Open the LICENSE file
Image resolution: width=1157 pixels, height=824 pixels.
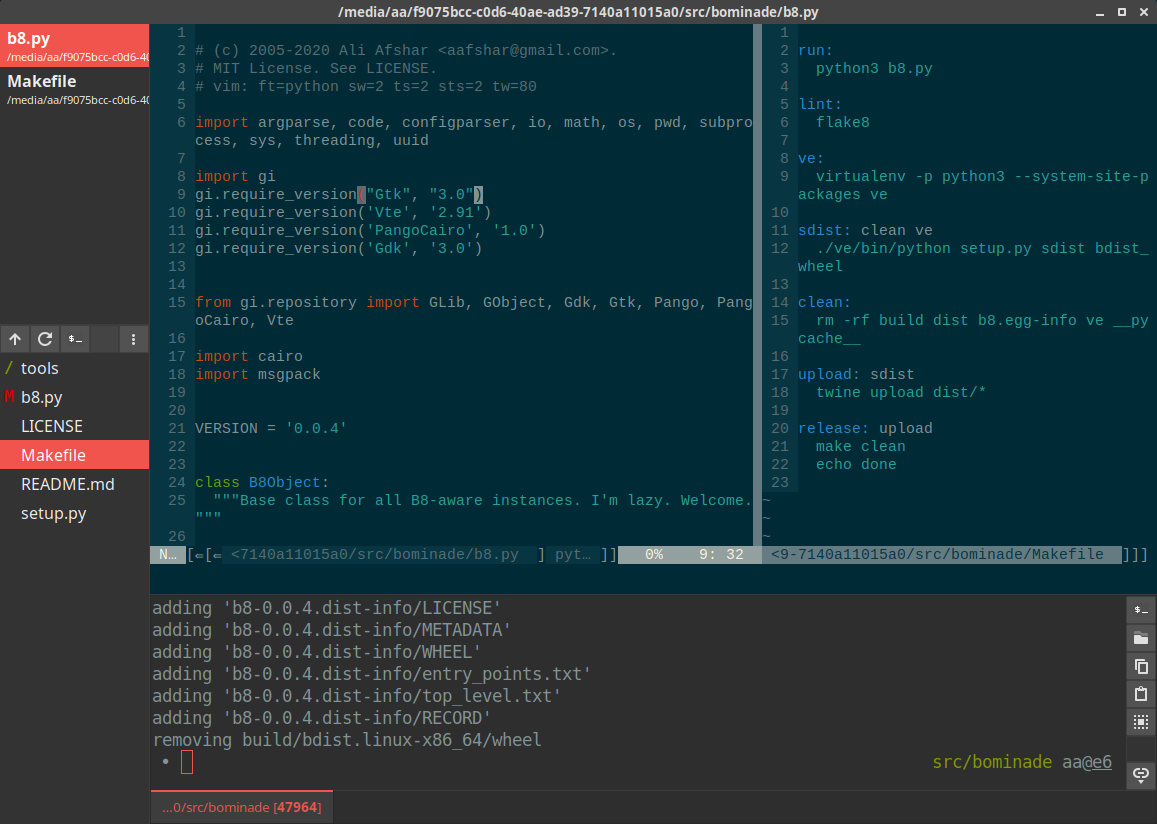[75, 426]
